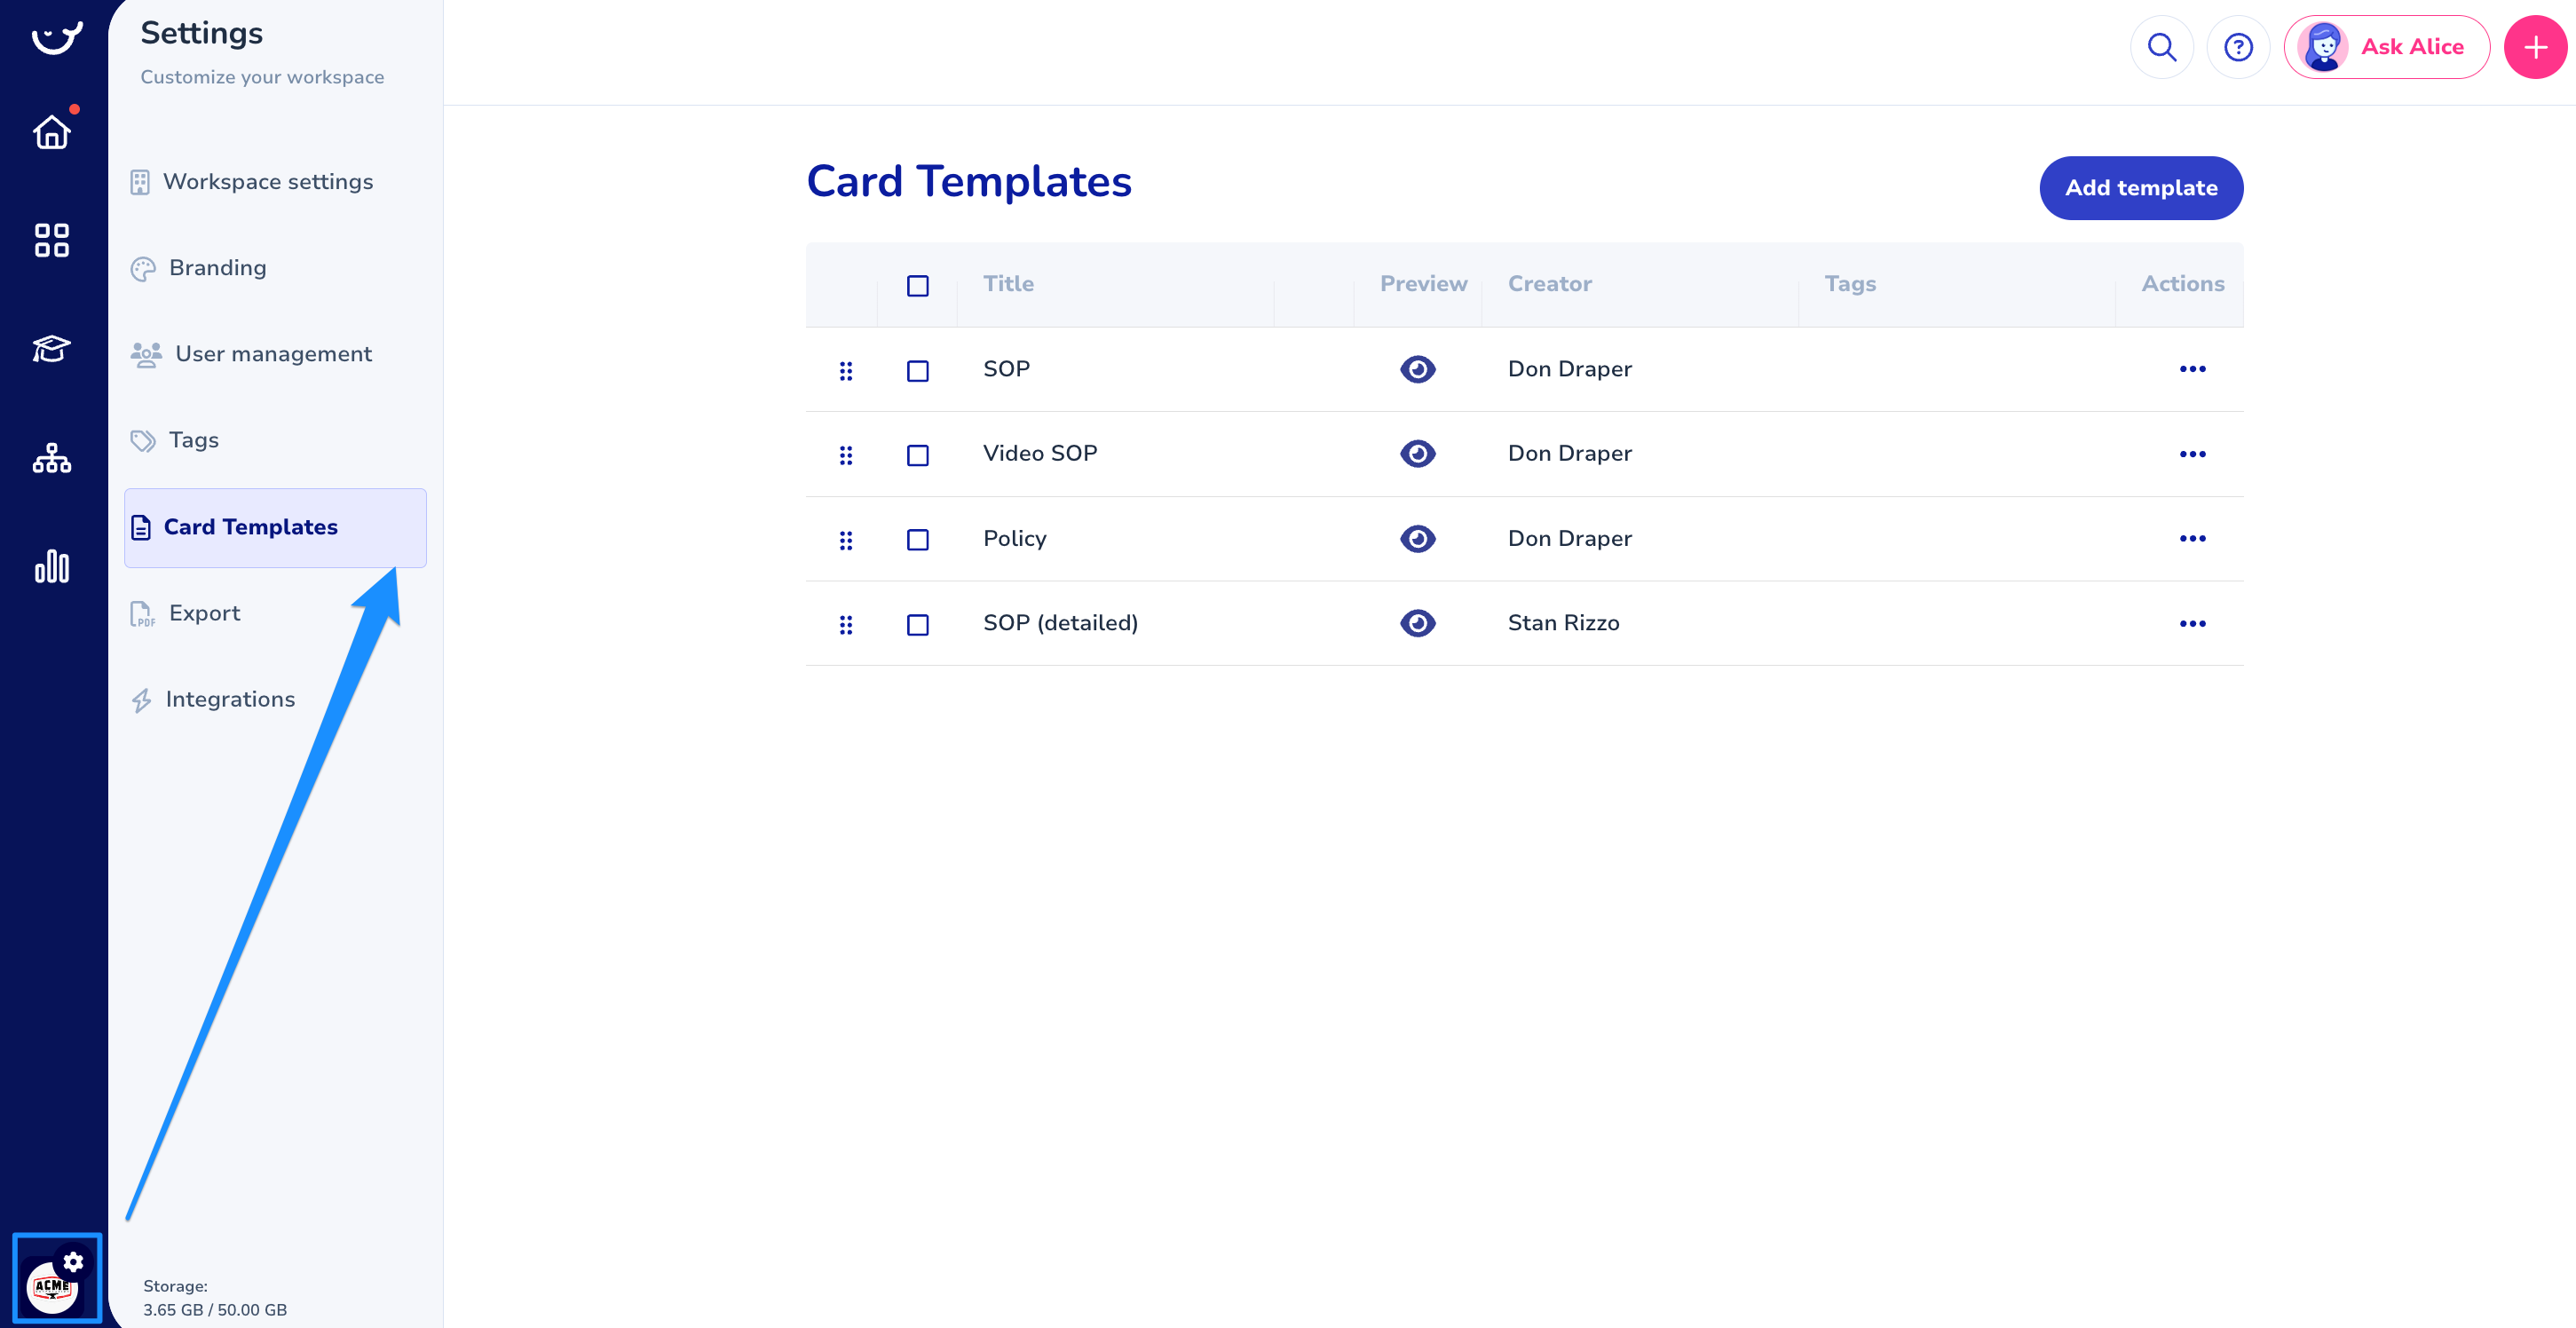Check the SOP template checkbox
Image resolution: width=2576 pixels, height=1328 pixels.
917,371
